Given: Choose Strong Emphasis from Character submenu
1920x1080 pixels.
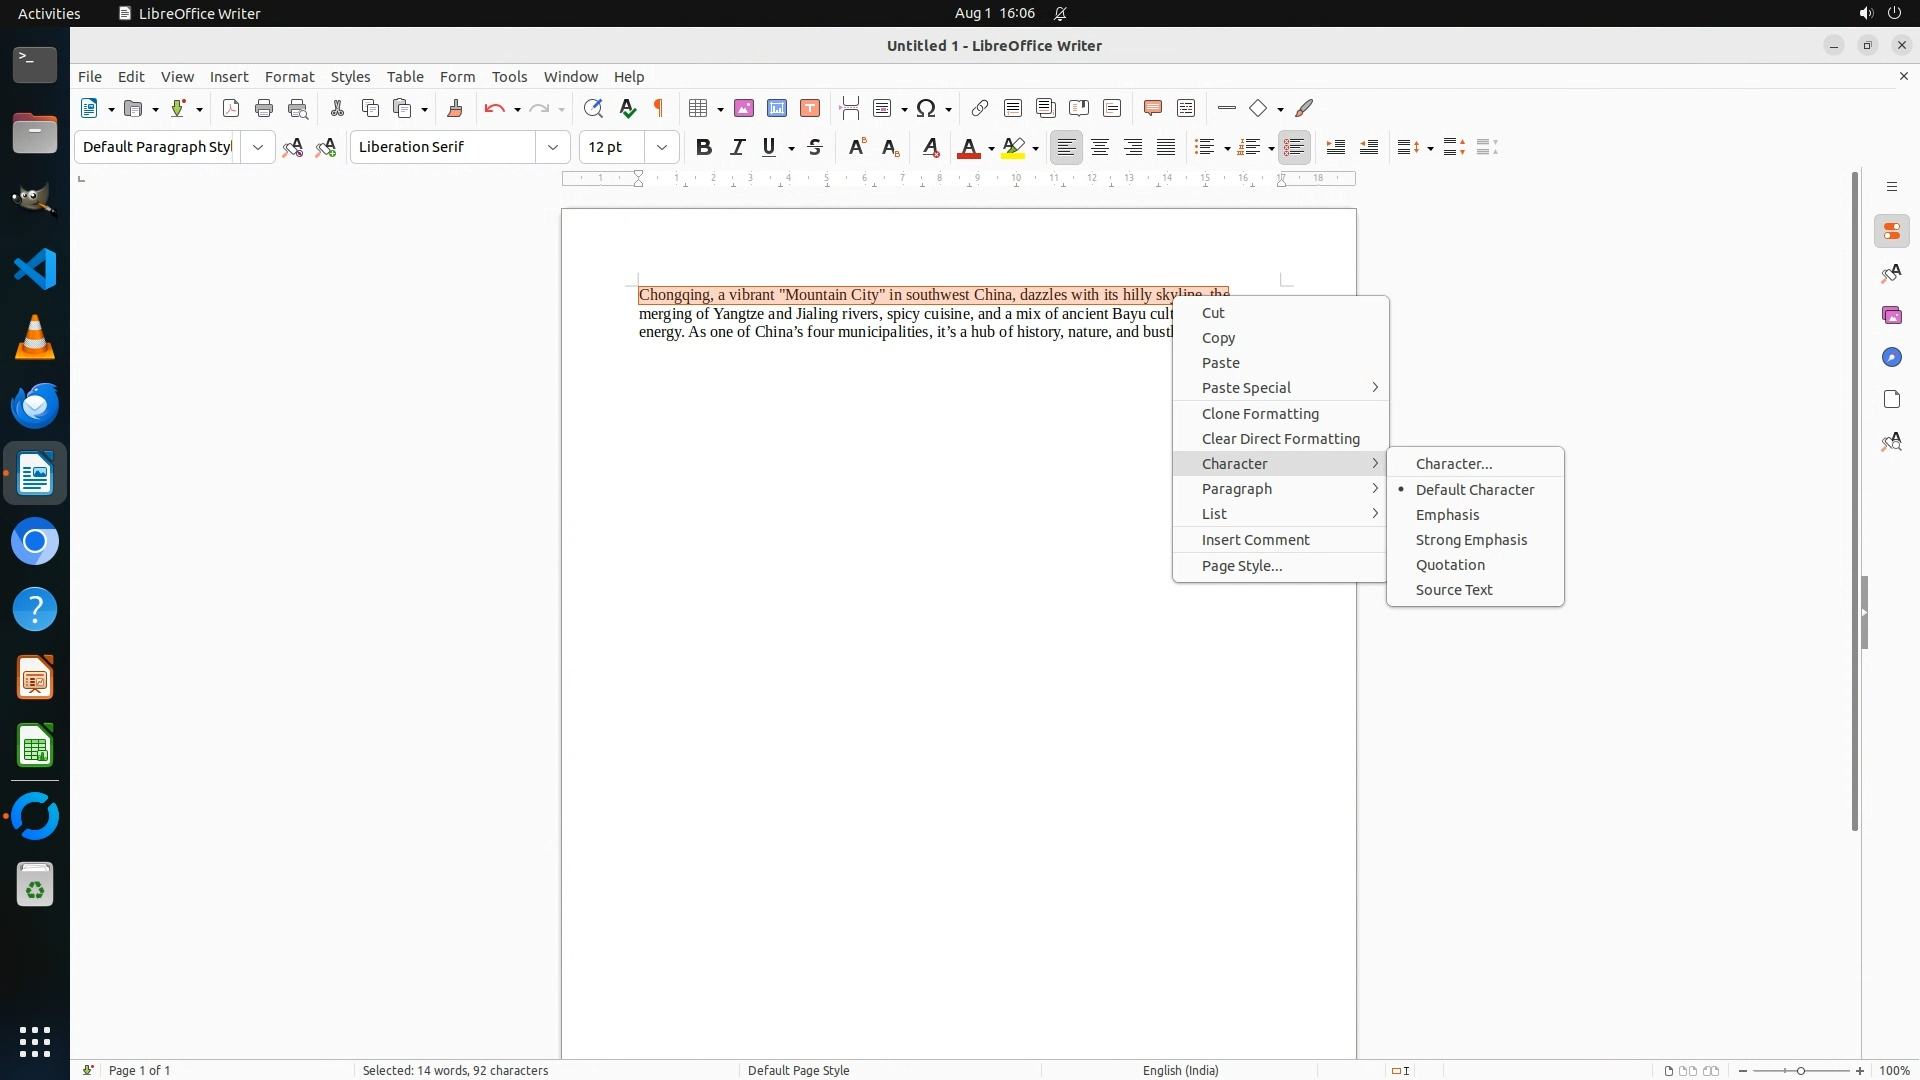Looking at the screenshot, I should (1471, 539).
